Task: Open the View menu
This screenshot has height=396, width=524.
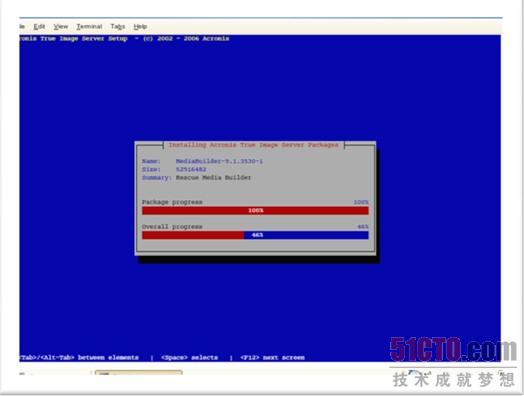Action: [61, 26]
